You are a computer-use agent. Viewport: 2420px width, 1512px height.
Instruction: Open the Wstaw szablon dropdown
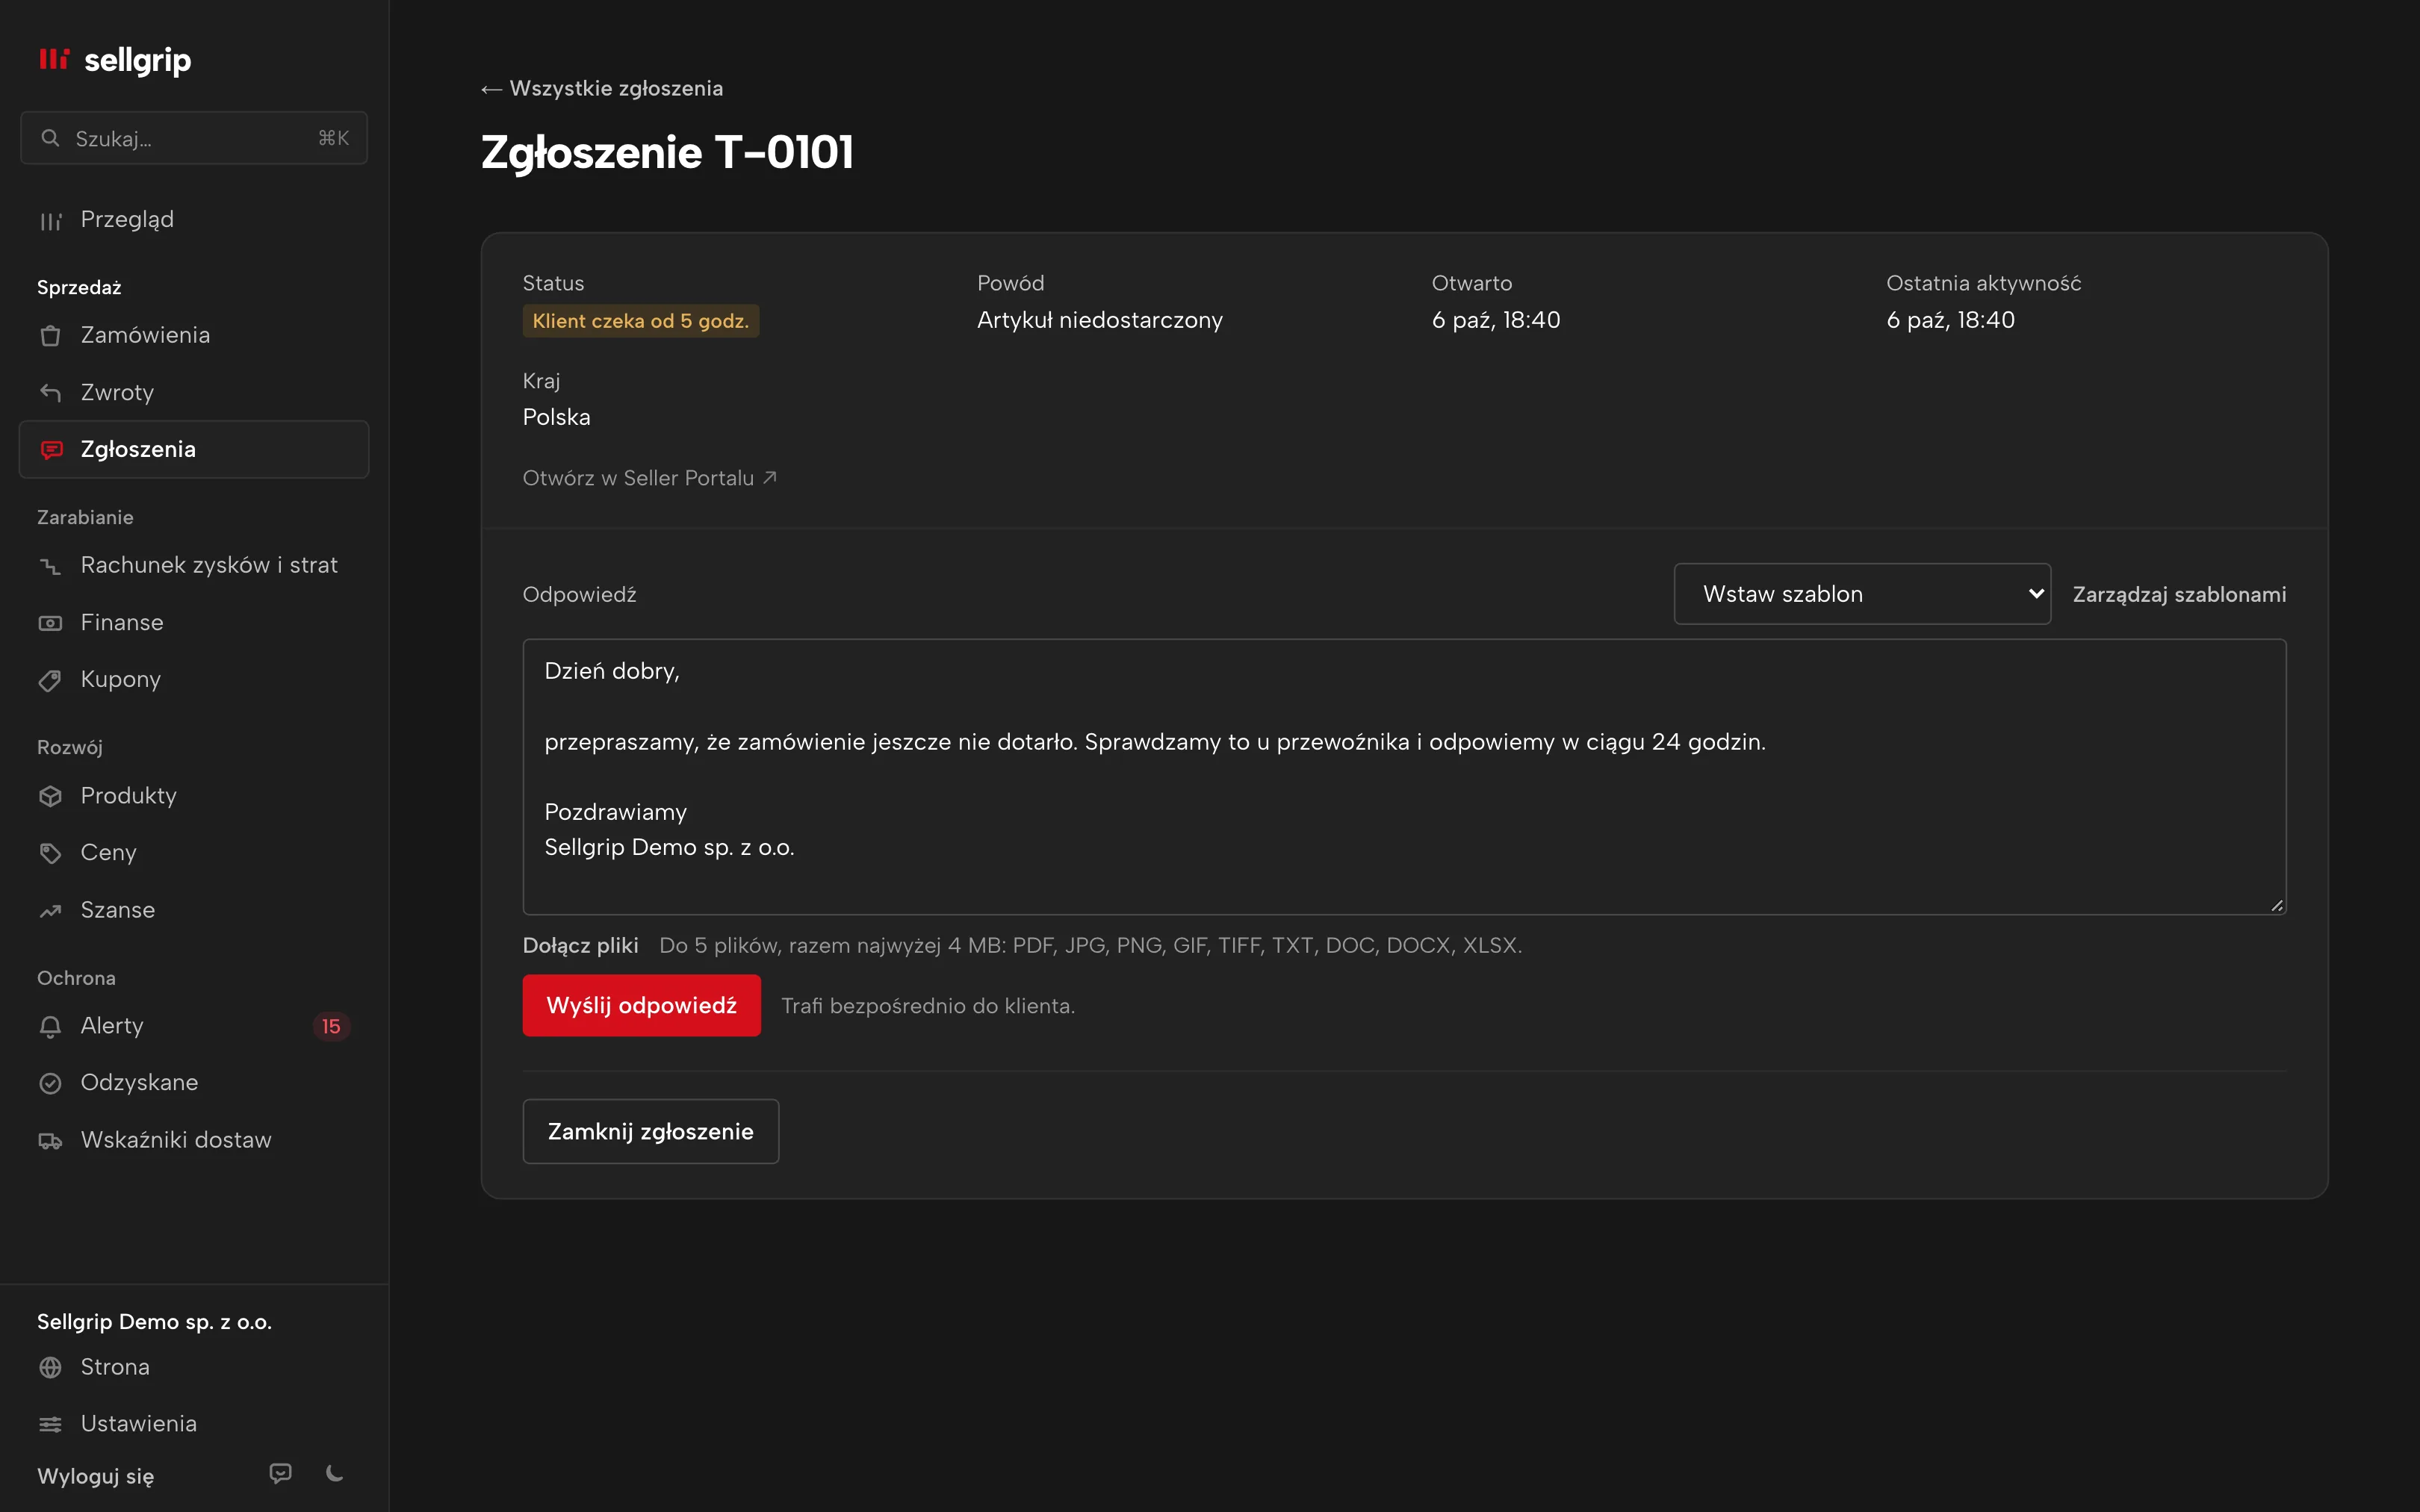tap(1862, 594)
